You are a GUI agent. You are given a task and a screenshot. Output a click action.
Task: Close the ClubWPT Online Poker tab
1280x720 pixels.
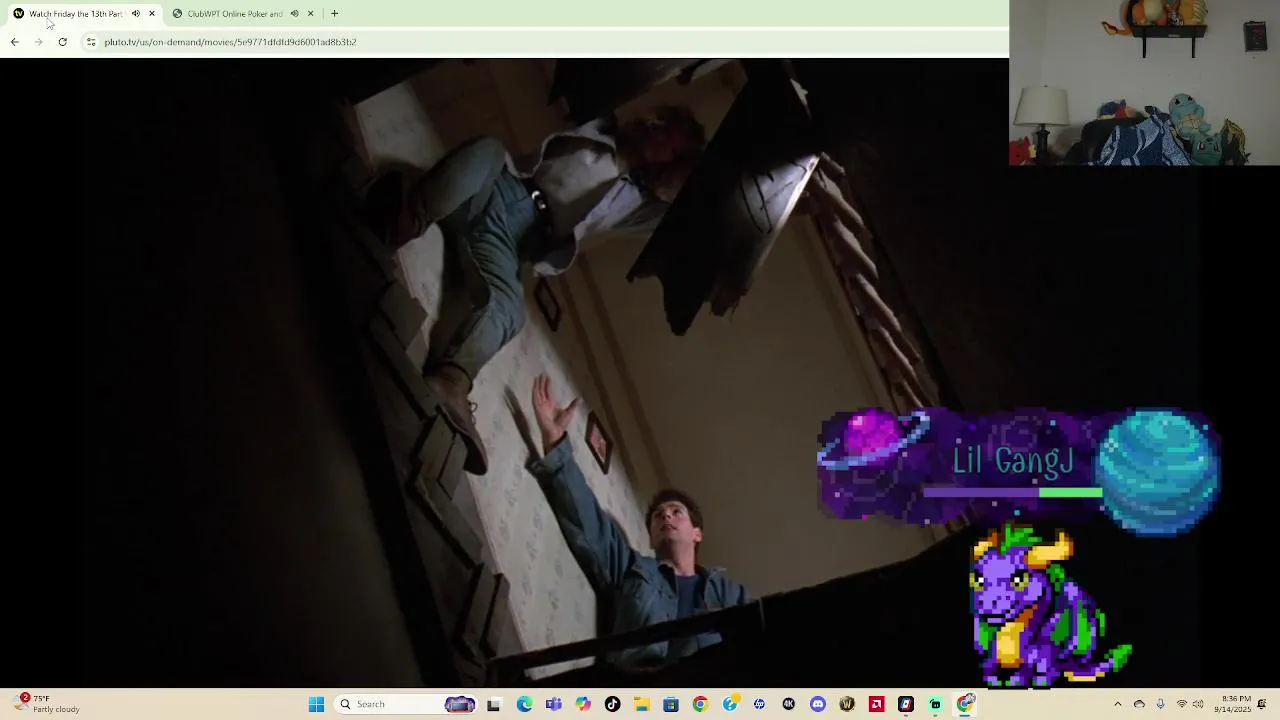click(310, 14)
